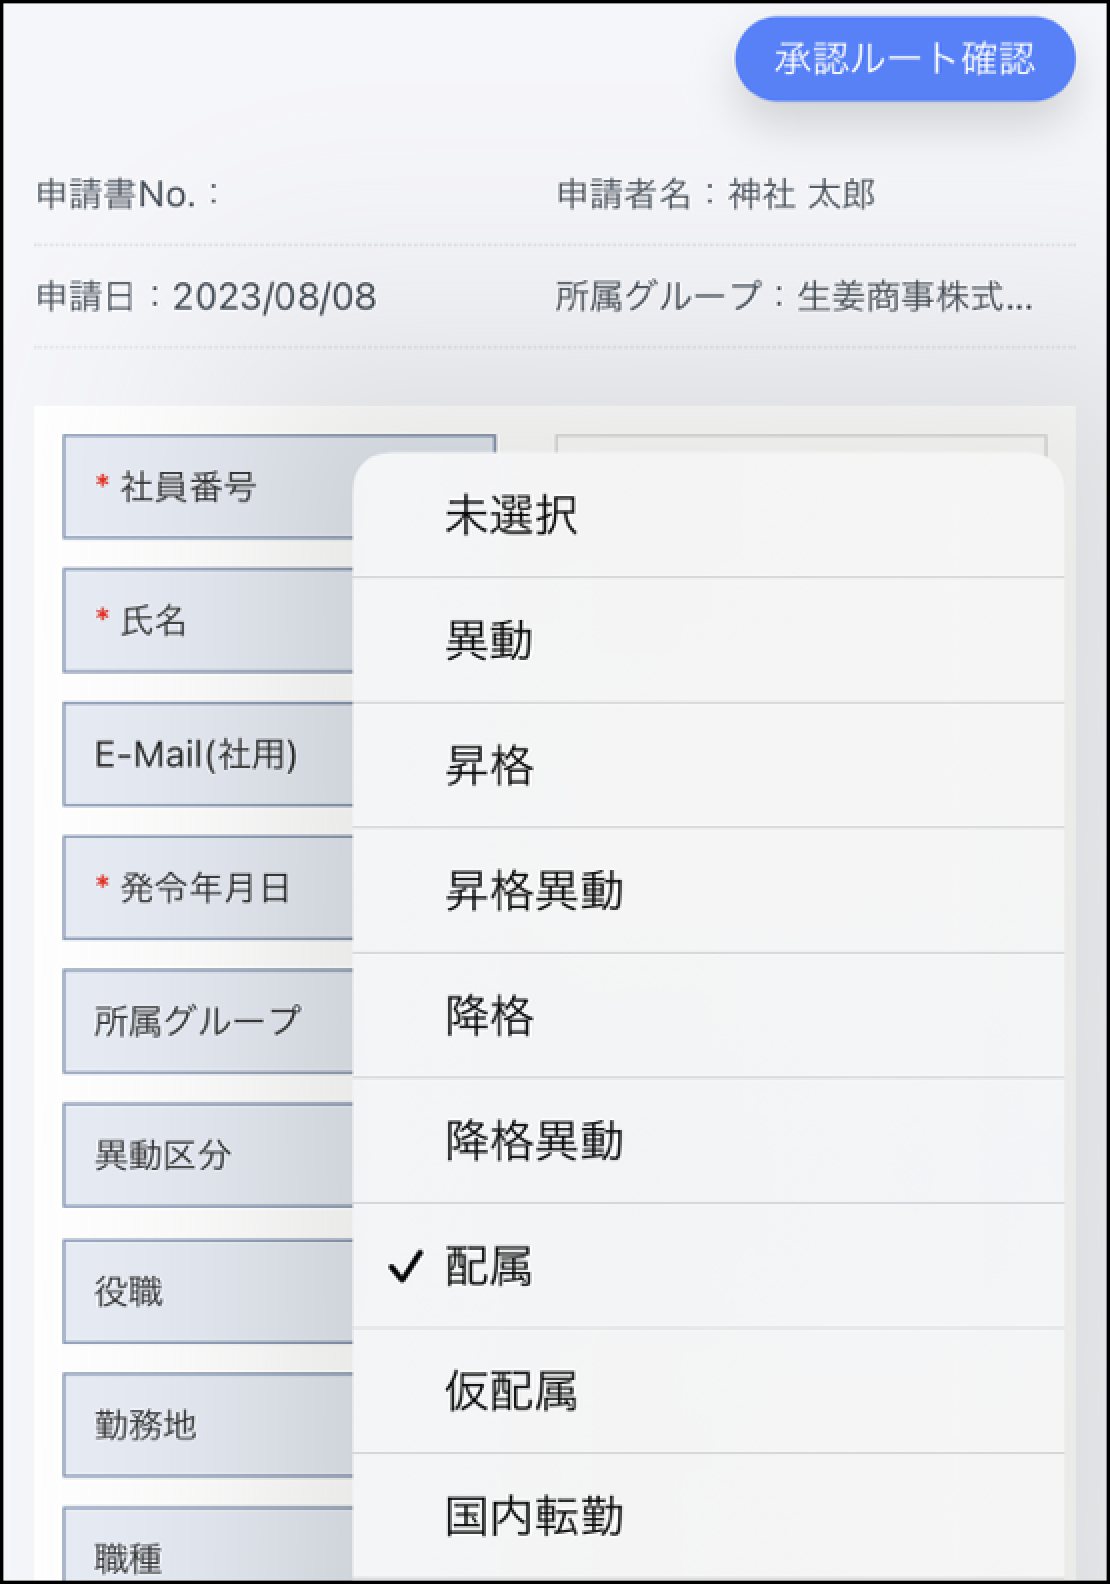Click the 役職 field label
1110x1584 pixels.
coord(128,1291)
